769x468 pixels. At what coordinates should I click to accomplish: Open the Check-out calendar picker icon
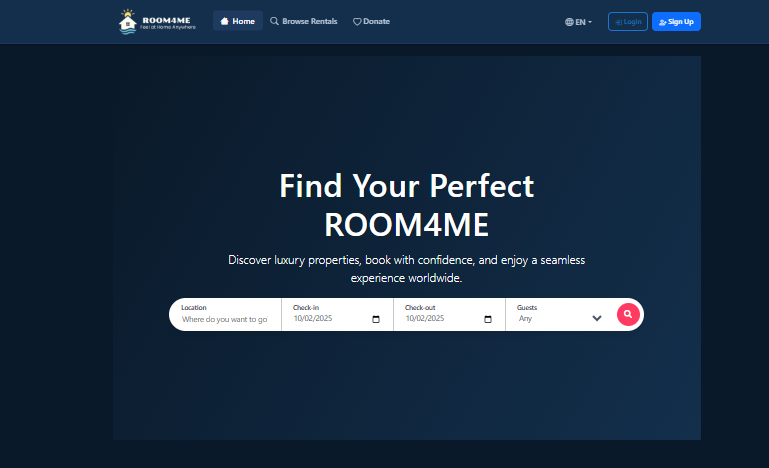pyautogui.click(x=488, y=320)
